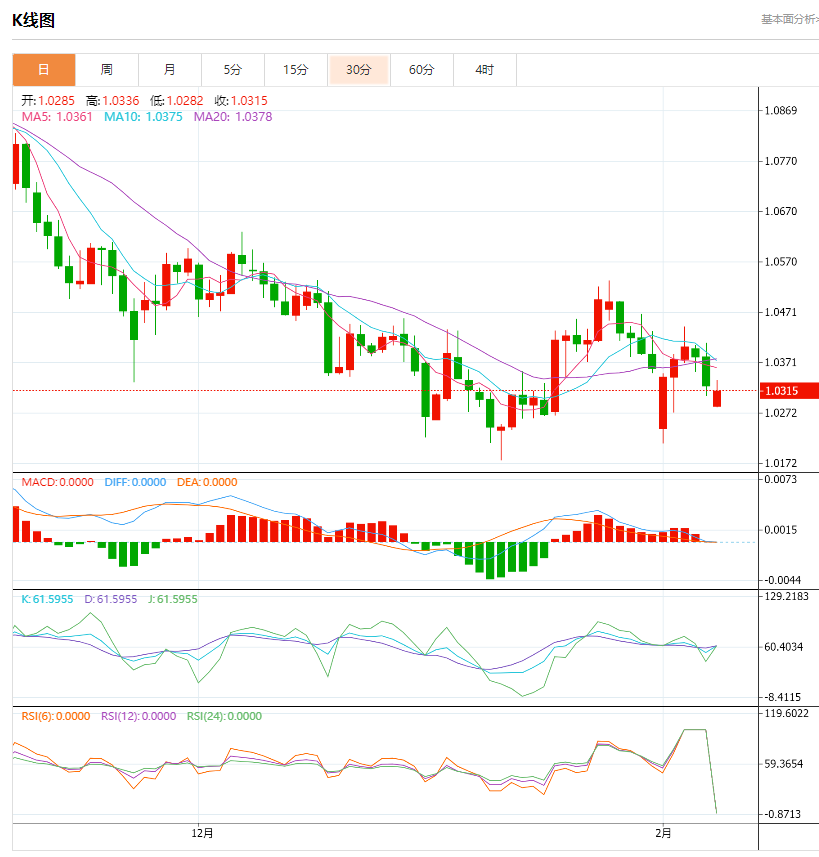
Task: Click the -0.8713 RSI axis label
Action: click(x=782, y=814)
